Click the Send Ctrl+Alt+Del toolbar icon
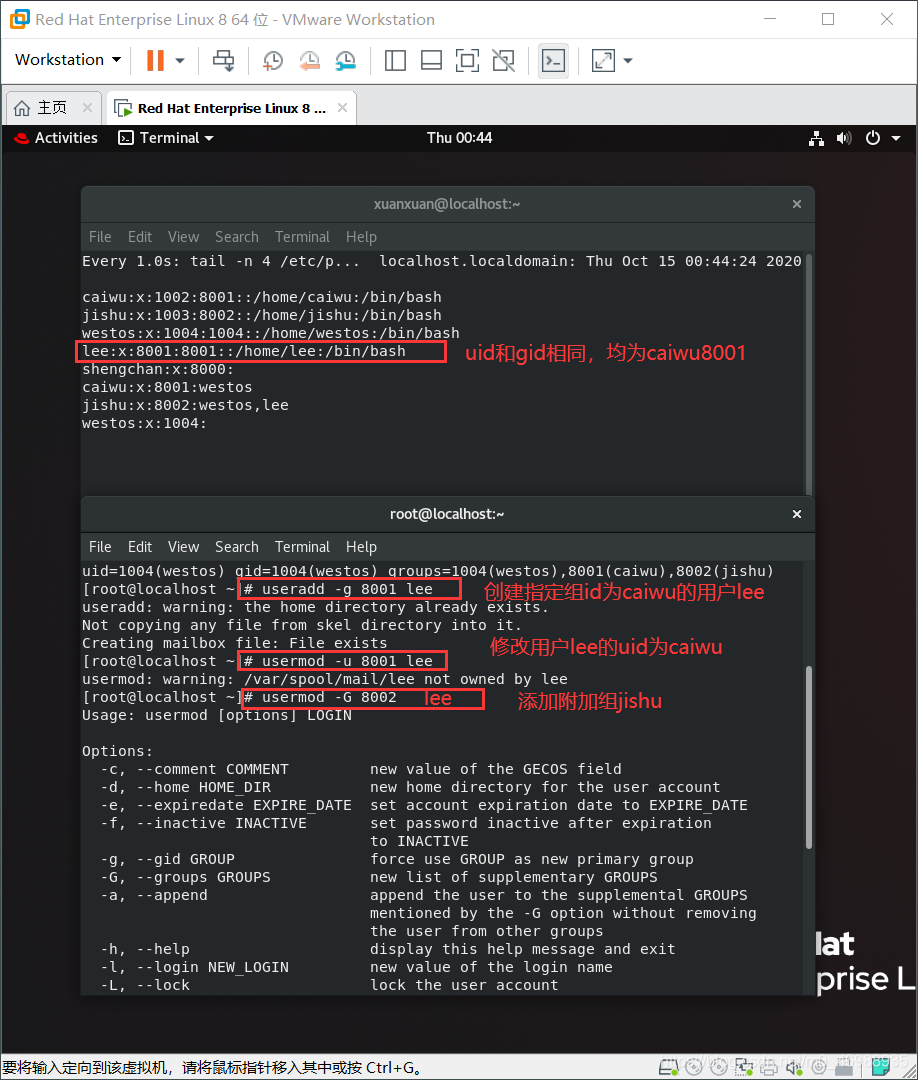The image size is (918, 1080). coord(223,61)
